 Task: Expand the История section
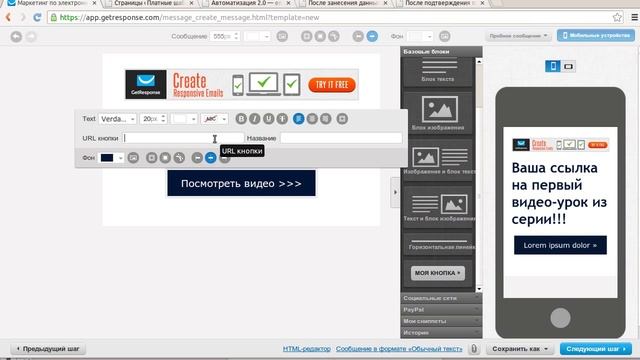(x=441, y=333)
